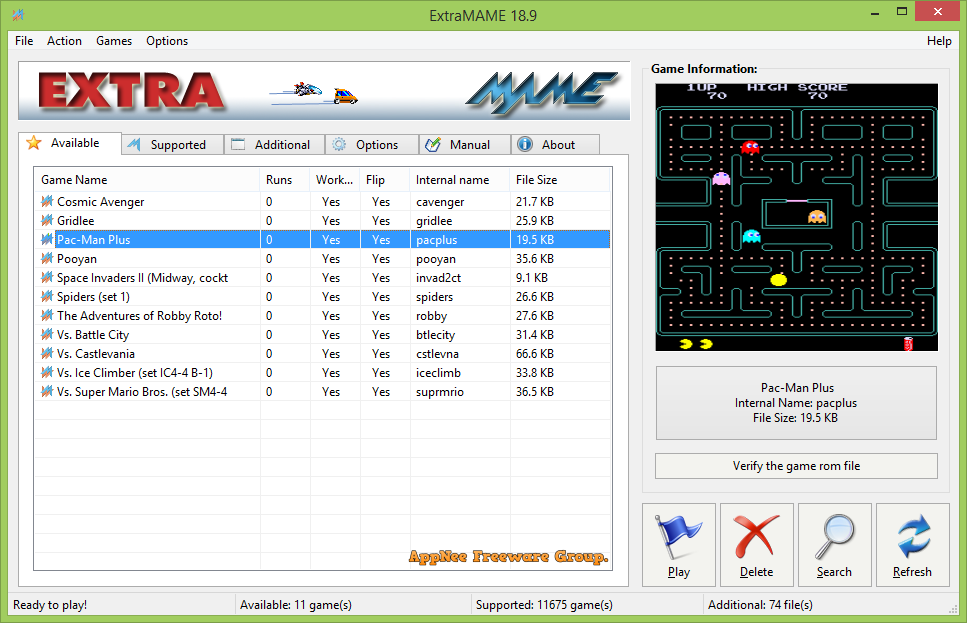Switch to the Supported tab
Viewport: 967px width, 623px height.
173,144
